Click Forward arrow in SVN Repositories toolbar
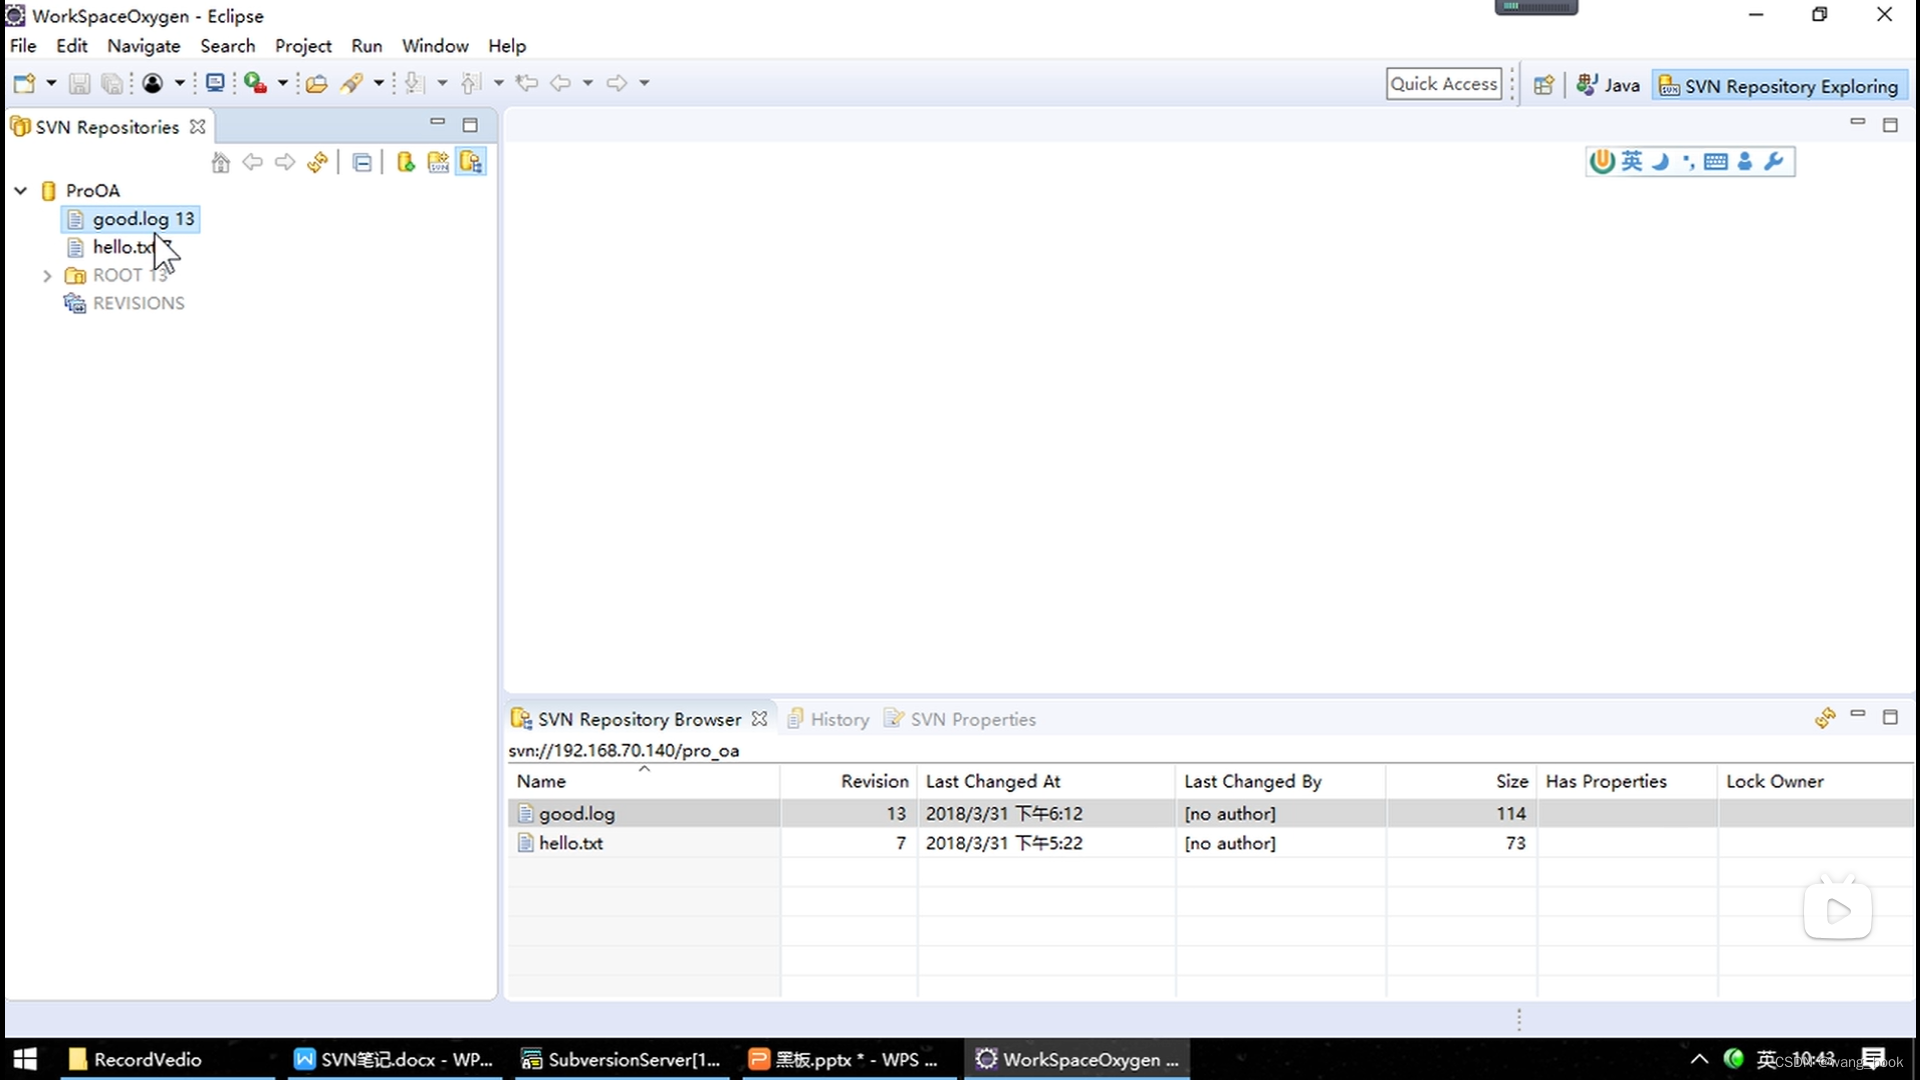 [x=285, y=162]
